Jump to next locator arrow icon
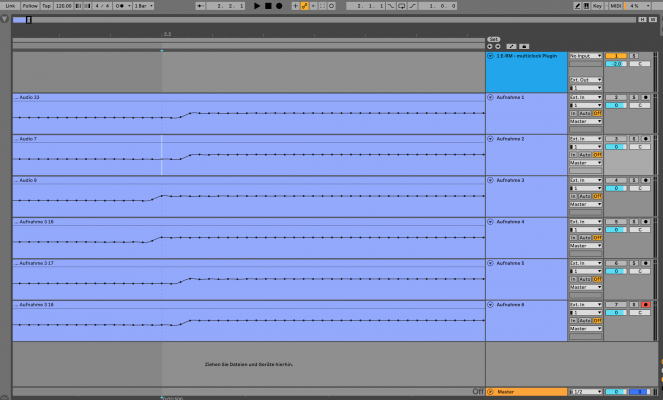 tap(498, 47)
